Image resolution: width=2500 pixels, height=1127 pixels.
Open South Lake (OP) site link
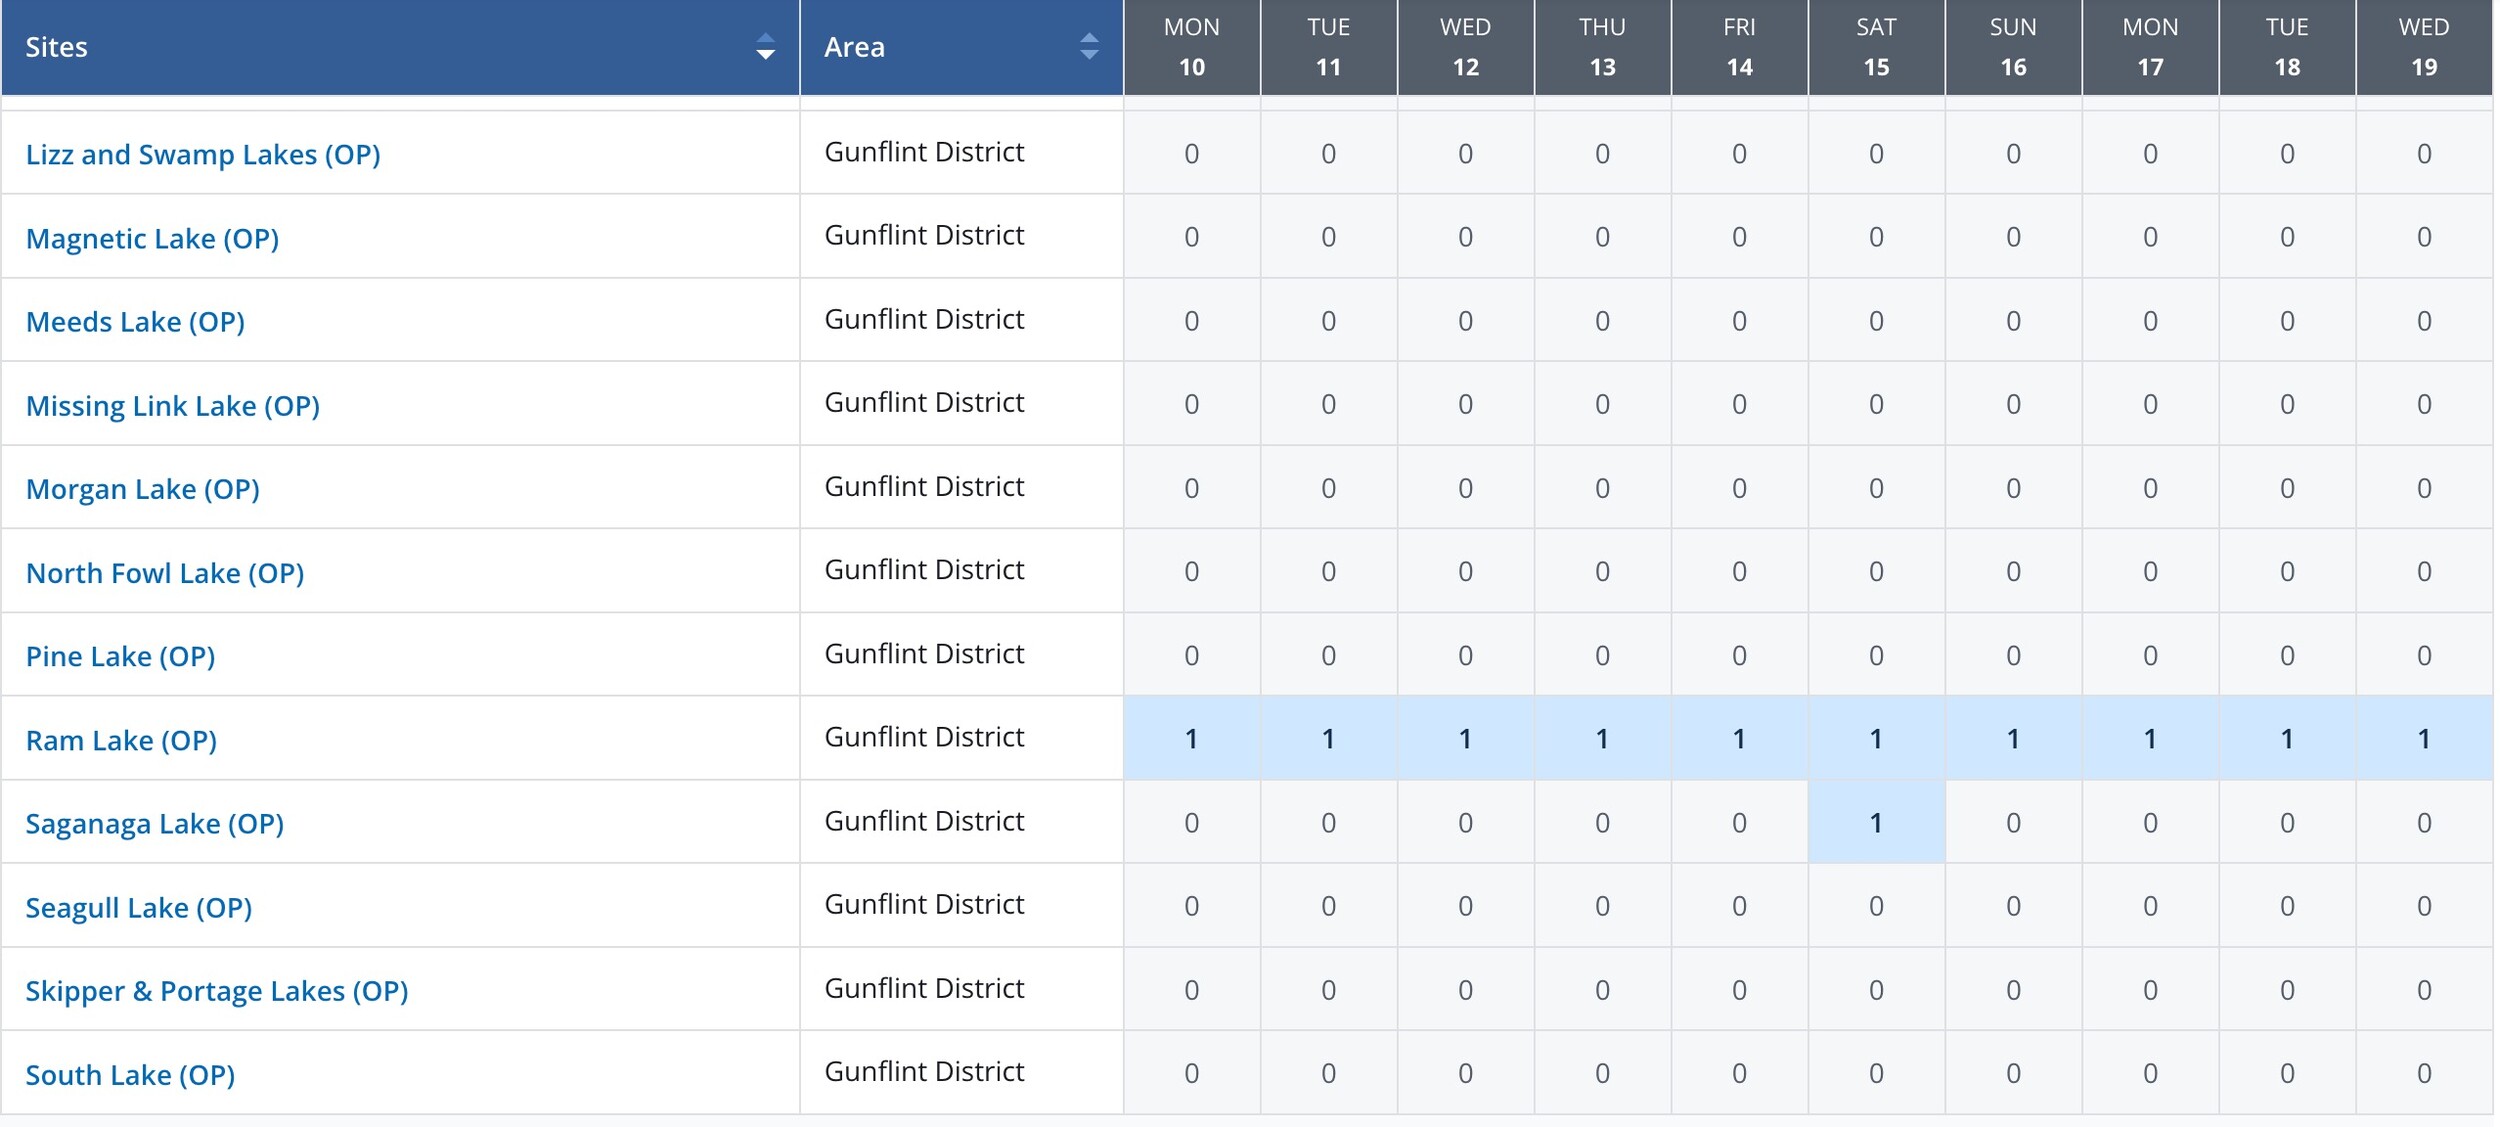130,1074
